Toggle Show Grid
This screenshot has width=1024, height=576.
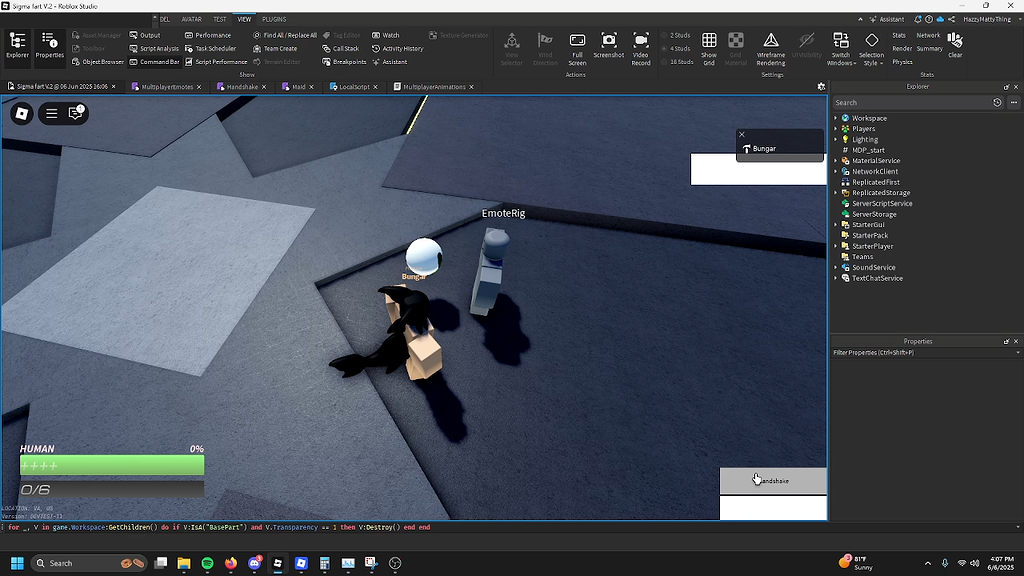709,49
